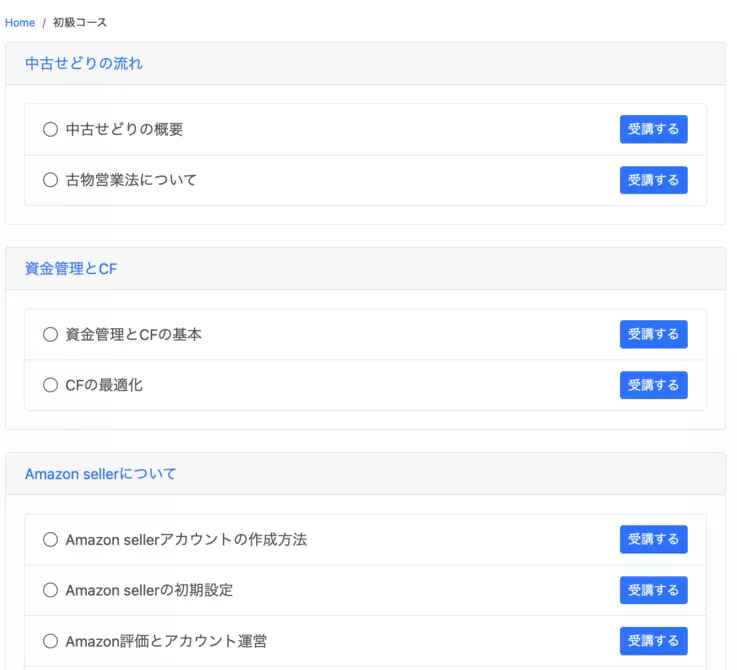Click the 古物営業法について lesson title
Screen dimensions: 737x670
(x=131, y=180)
